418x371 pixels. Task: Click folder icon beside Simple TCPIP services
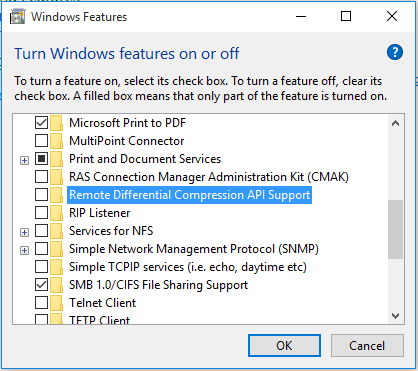tap(56, 267)
